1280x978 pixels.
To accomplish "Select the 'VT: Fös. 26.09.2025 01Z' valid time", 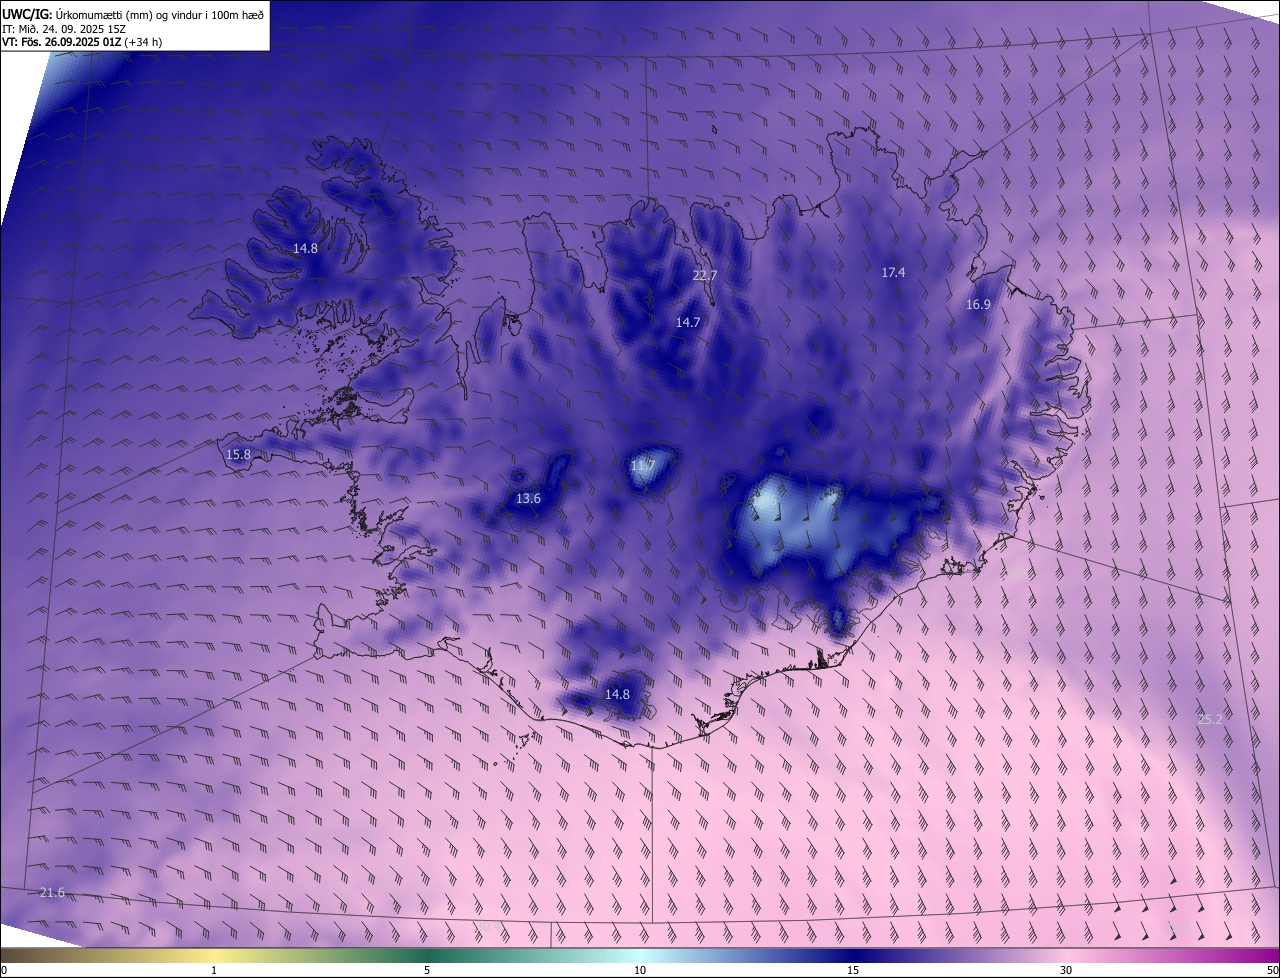I will pyautogui.click(x=61, y=42).
